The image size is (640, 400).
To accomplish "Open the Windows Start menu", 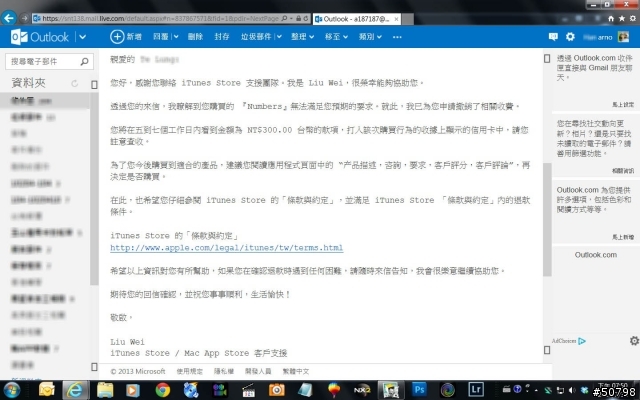I will coord(11,390).
